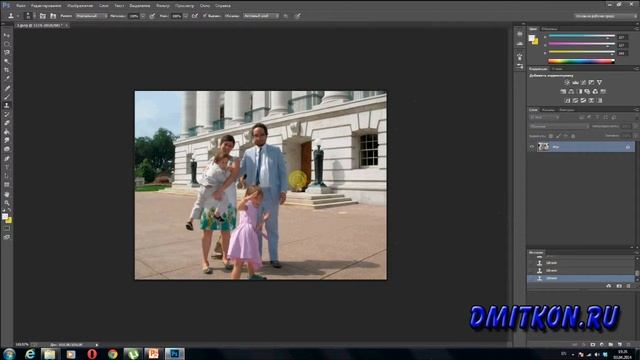
Task: Switch to the Каналы tab
Action: point(548,110)
